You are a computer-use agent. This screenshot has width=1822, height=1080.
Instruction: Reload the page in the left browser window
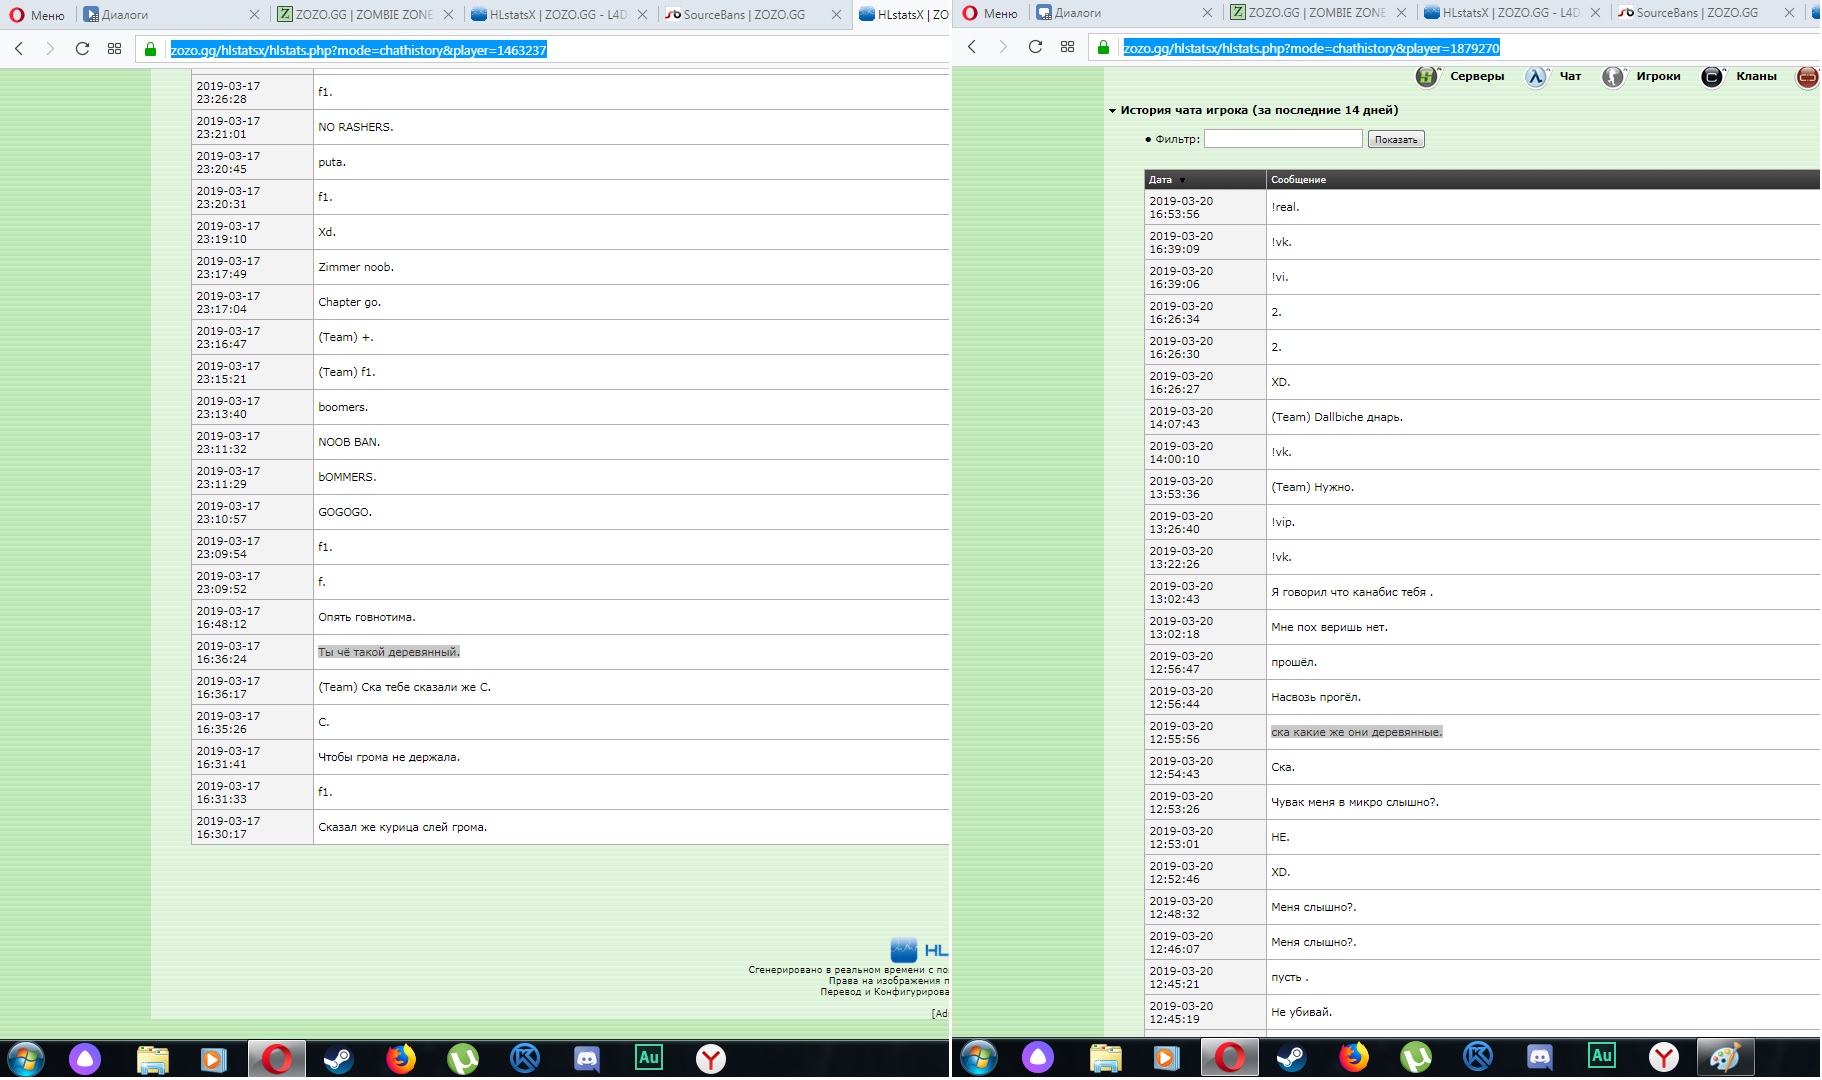pyautogui.click(x=82, y=48)
